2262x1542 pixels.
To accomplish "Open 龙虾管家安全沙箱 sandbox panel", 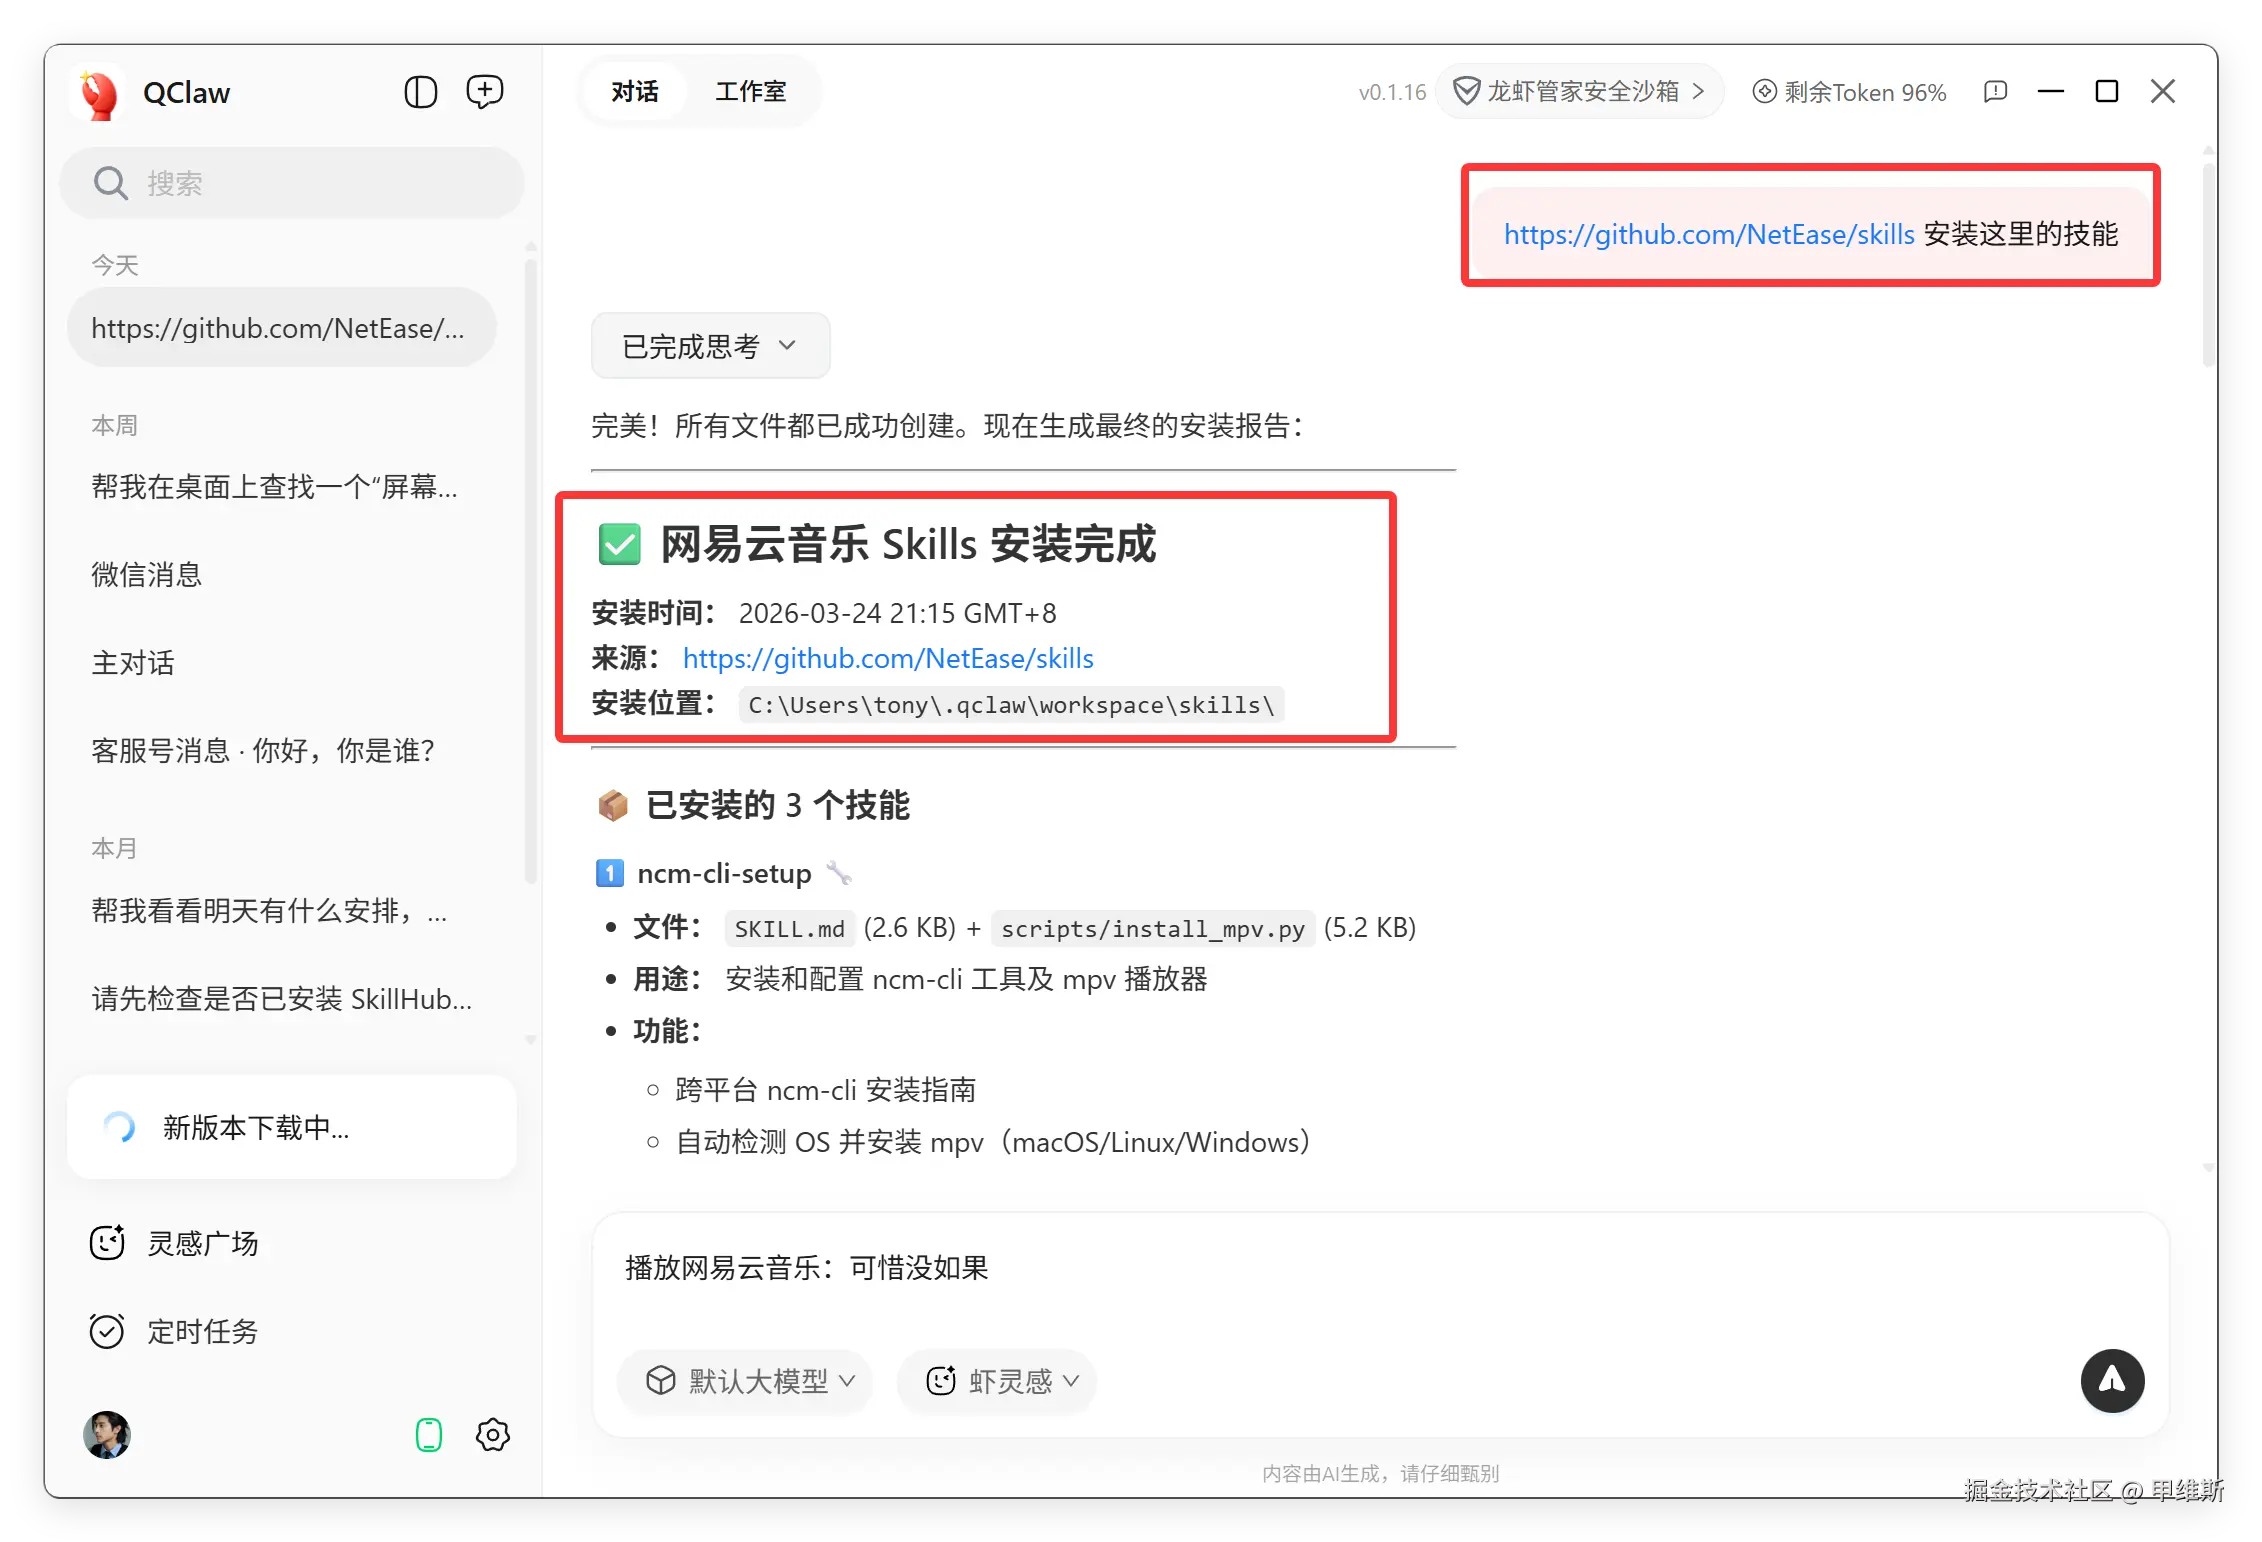I will 1579,92.
